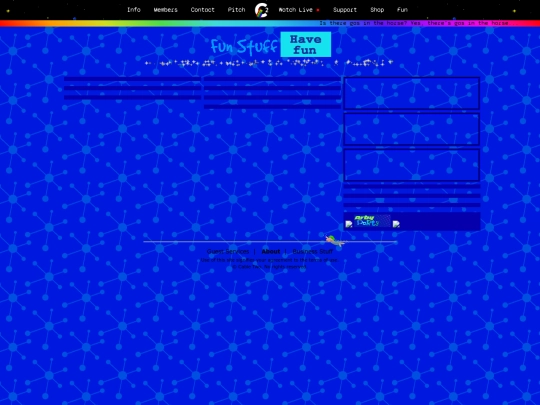Click the red live indicator dot
540x405 pixels.
[x=318, y=10]
